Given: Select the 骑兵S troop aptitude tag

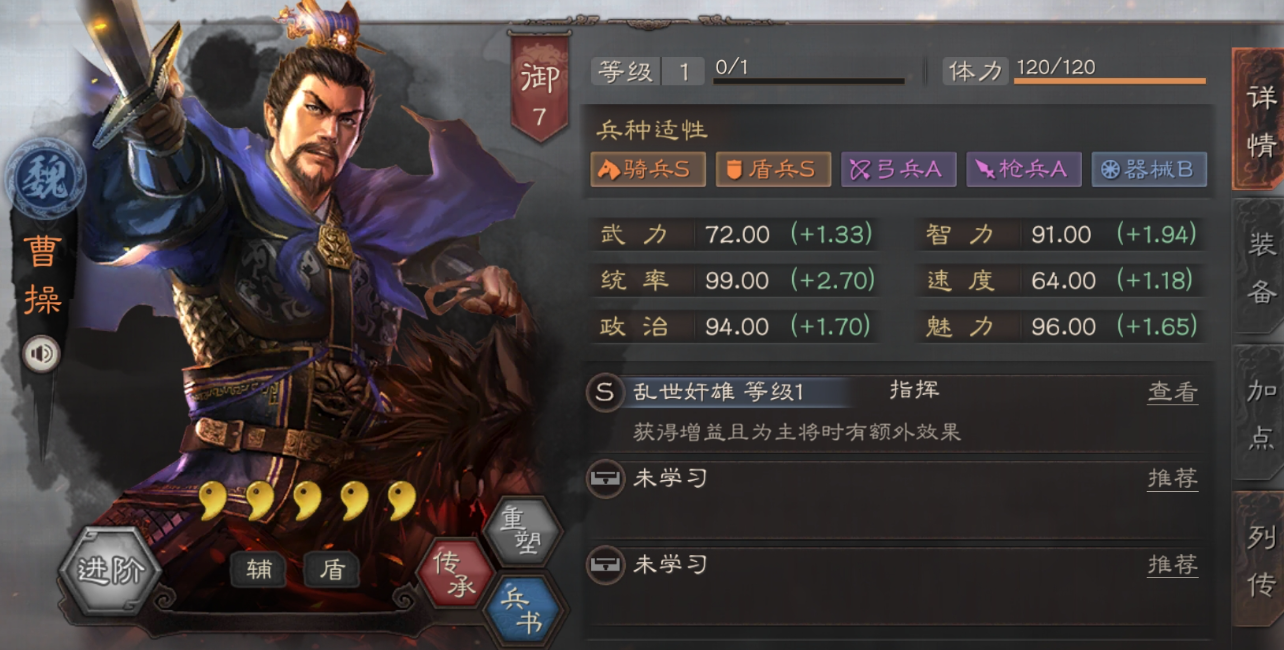Looking at the screenshot, I should pos(646,169).
